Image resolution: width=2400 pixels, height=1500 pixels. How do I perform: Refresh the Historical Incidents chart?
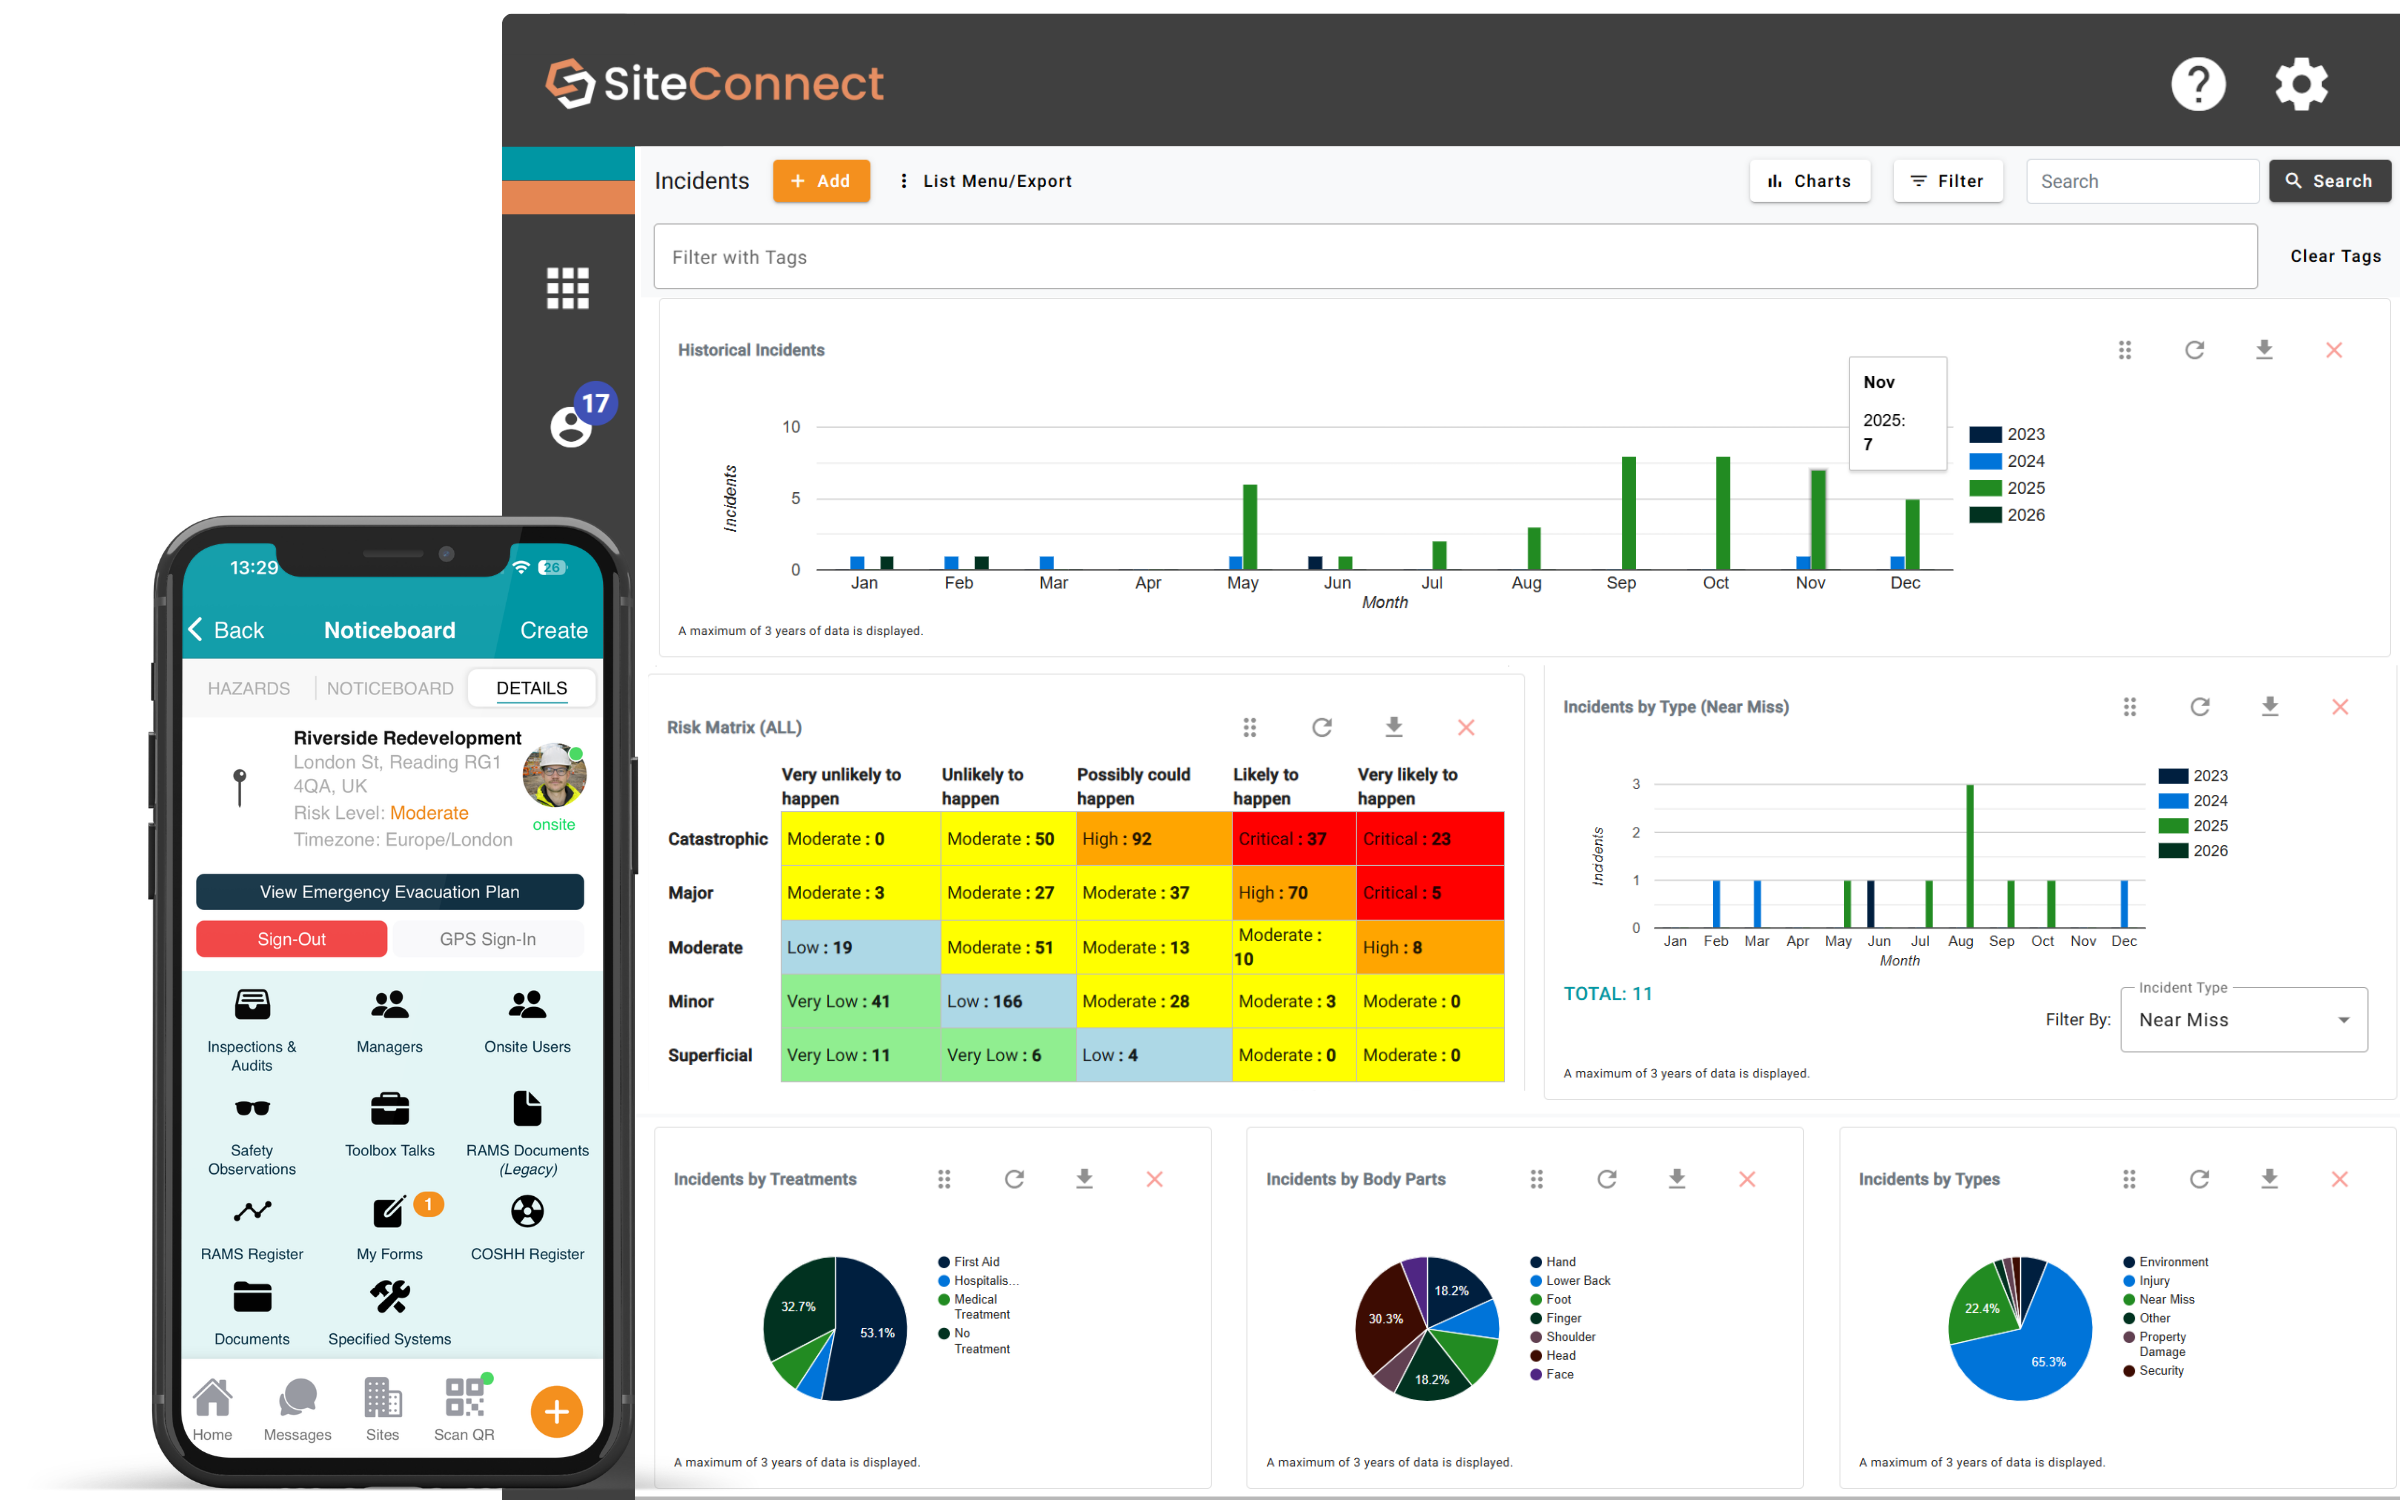click(x=2194, y=350)
